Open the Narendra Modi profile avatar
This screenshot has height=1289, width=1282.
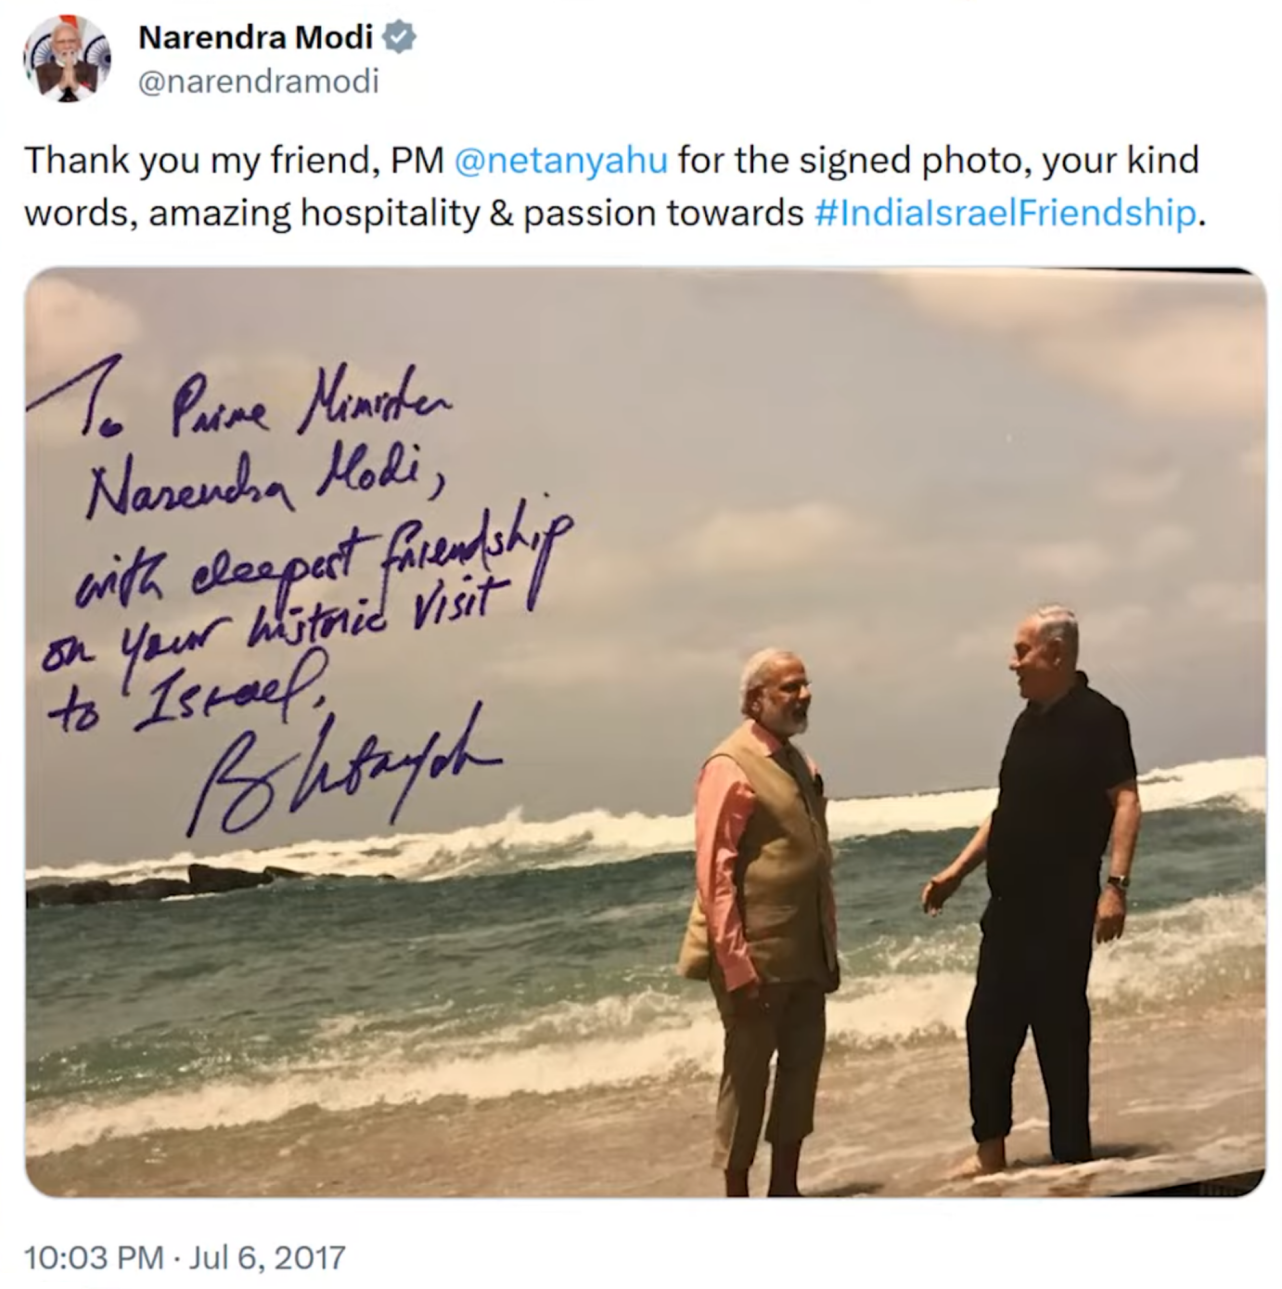[68, 58]
